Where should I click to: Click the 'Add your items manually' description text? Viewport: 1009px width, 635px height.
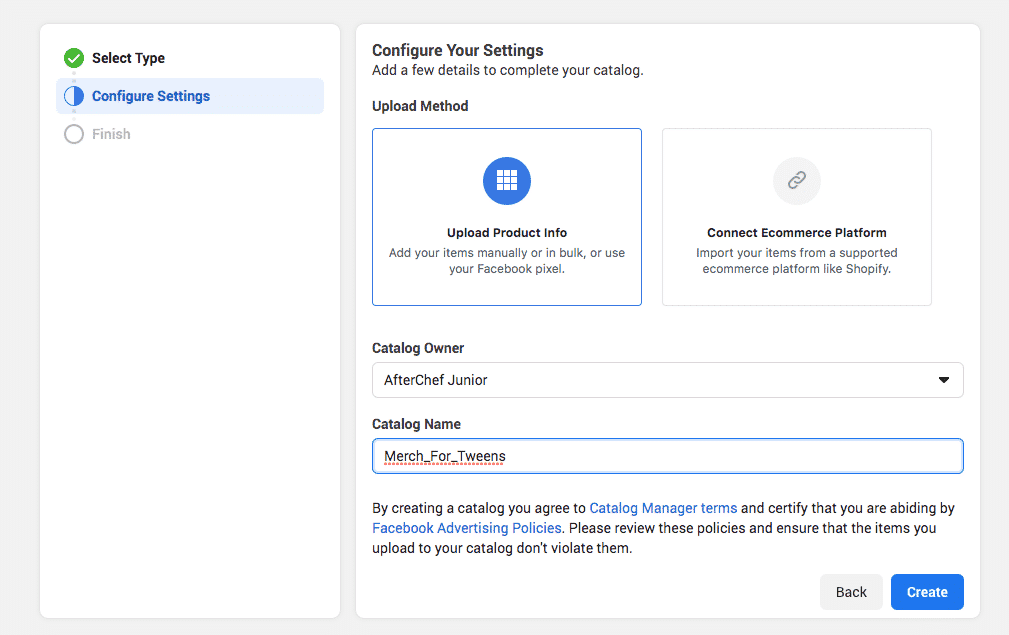pyautogui.click(x=507, y=261)
